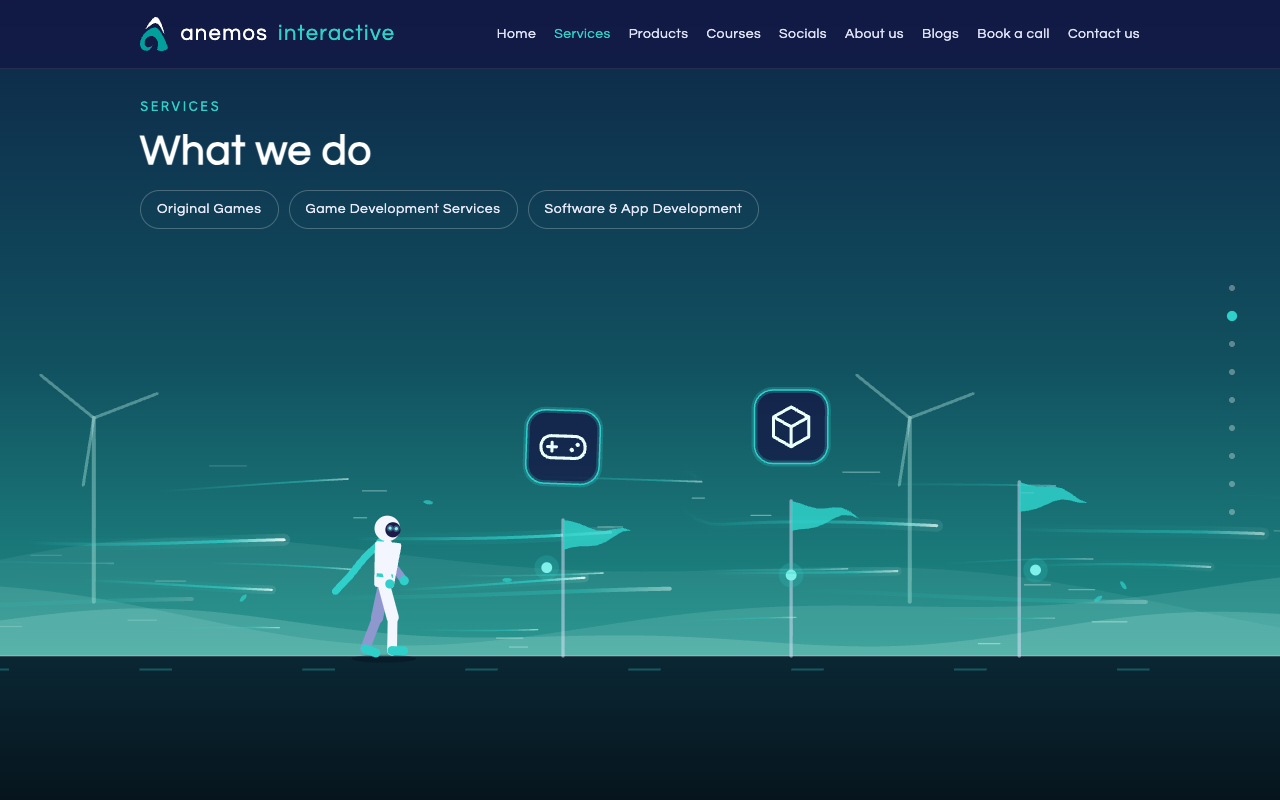
Task: Jump to the first section dot
Action: coord(1232,288)
